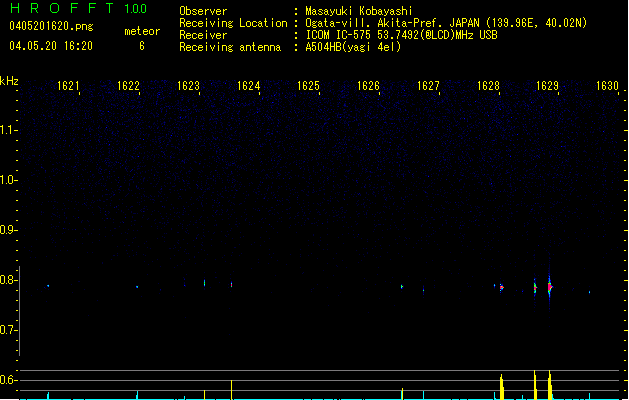Click the 1626 time axis label

(368, 86)
